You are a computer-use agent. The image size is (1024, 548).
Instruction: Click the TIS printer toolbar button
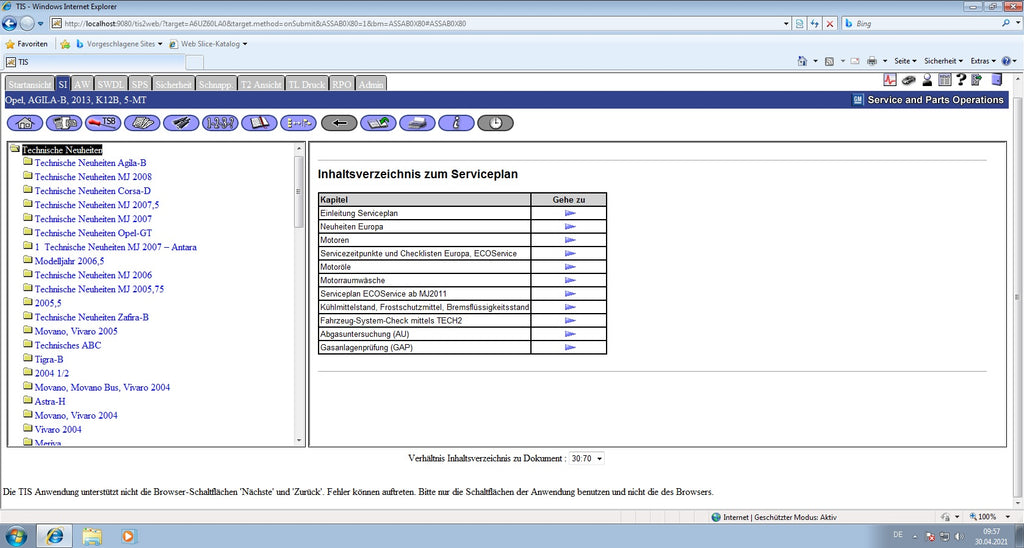[417, 123]
